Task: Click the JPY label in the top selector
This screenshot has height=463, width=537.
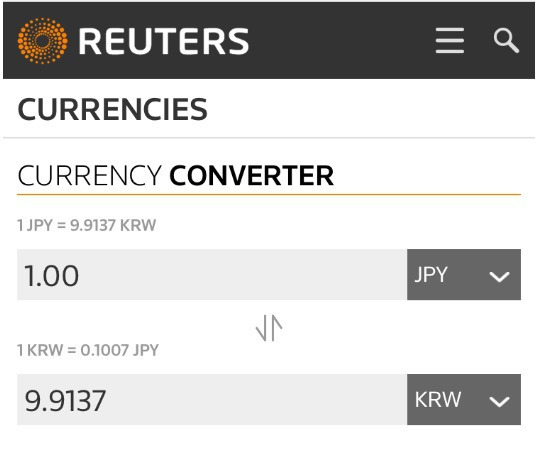Action: [x=431, y=275]
